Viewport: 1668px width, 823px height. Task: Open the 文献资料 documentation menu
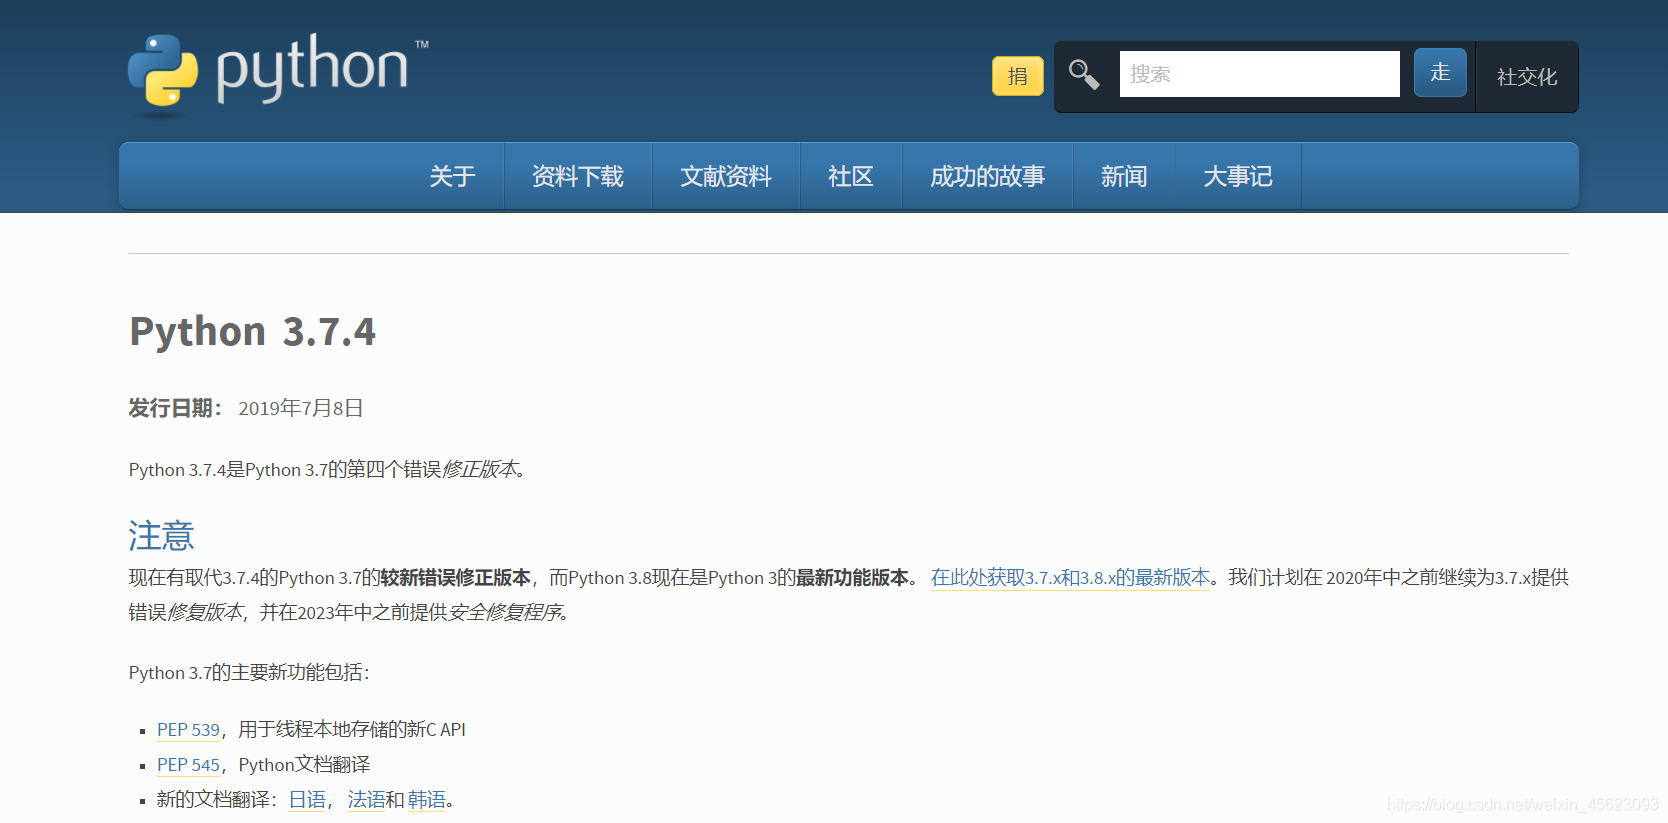point(726,176)
